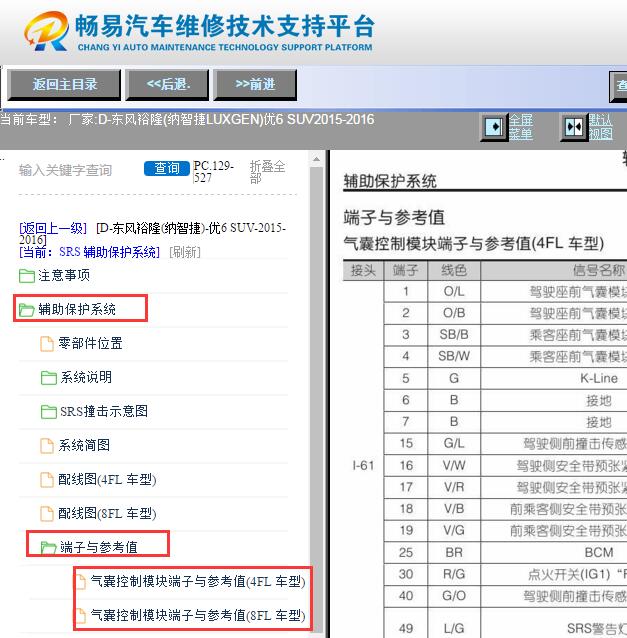
Task: Click the K-Line signal name cell
Action: (x=599, y=378)
